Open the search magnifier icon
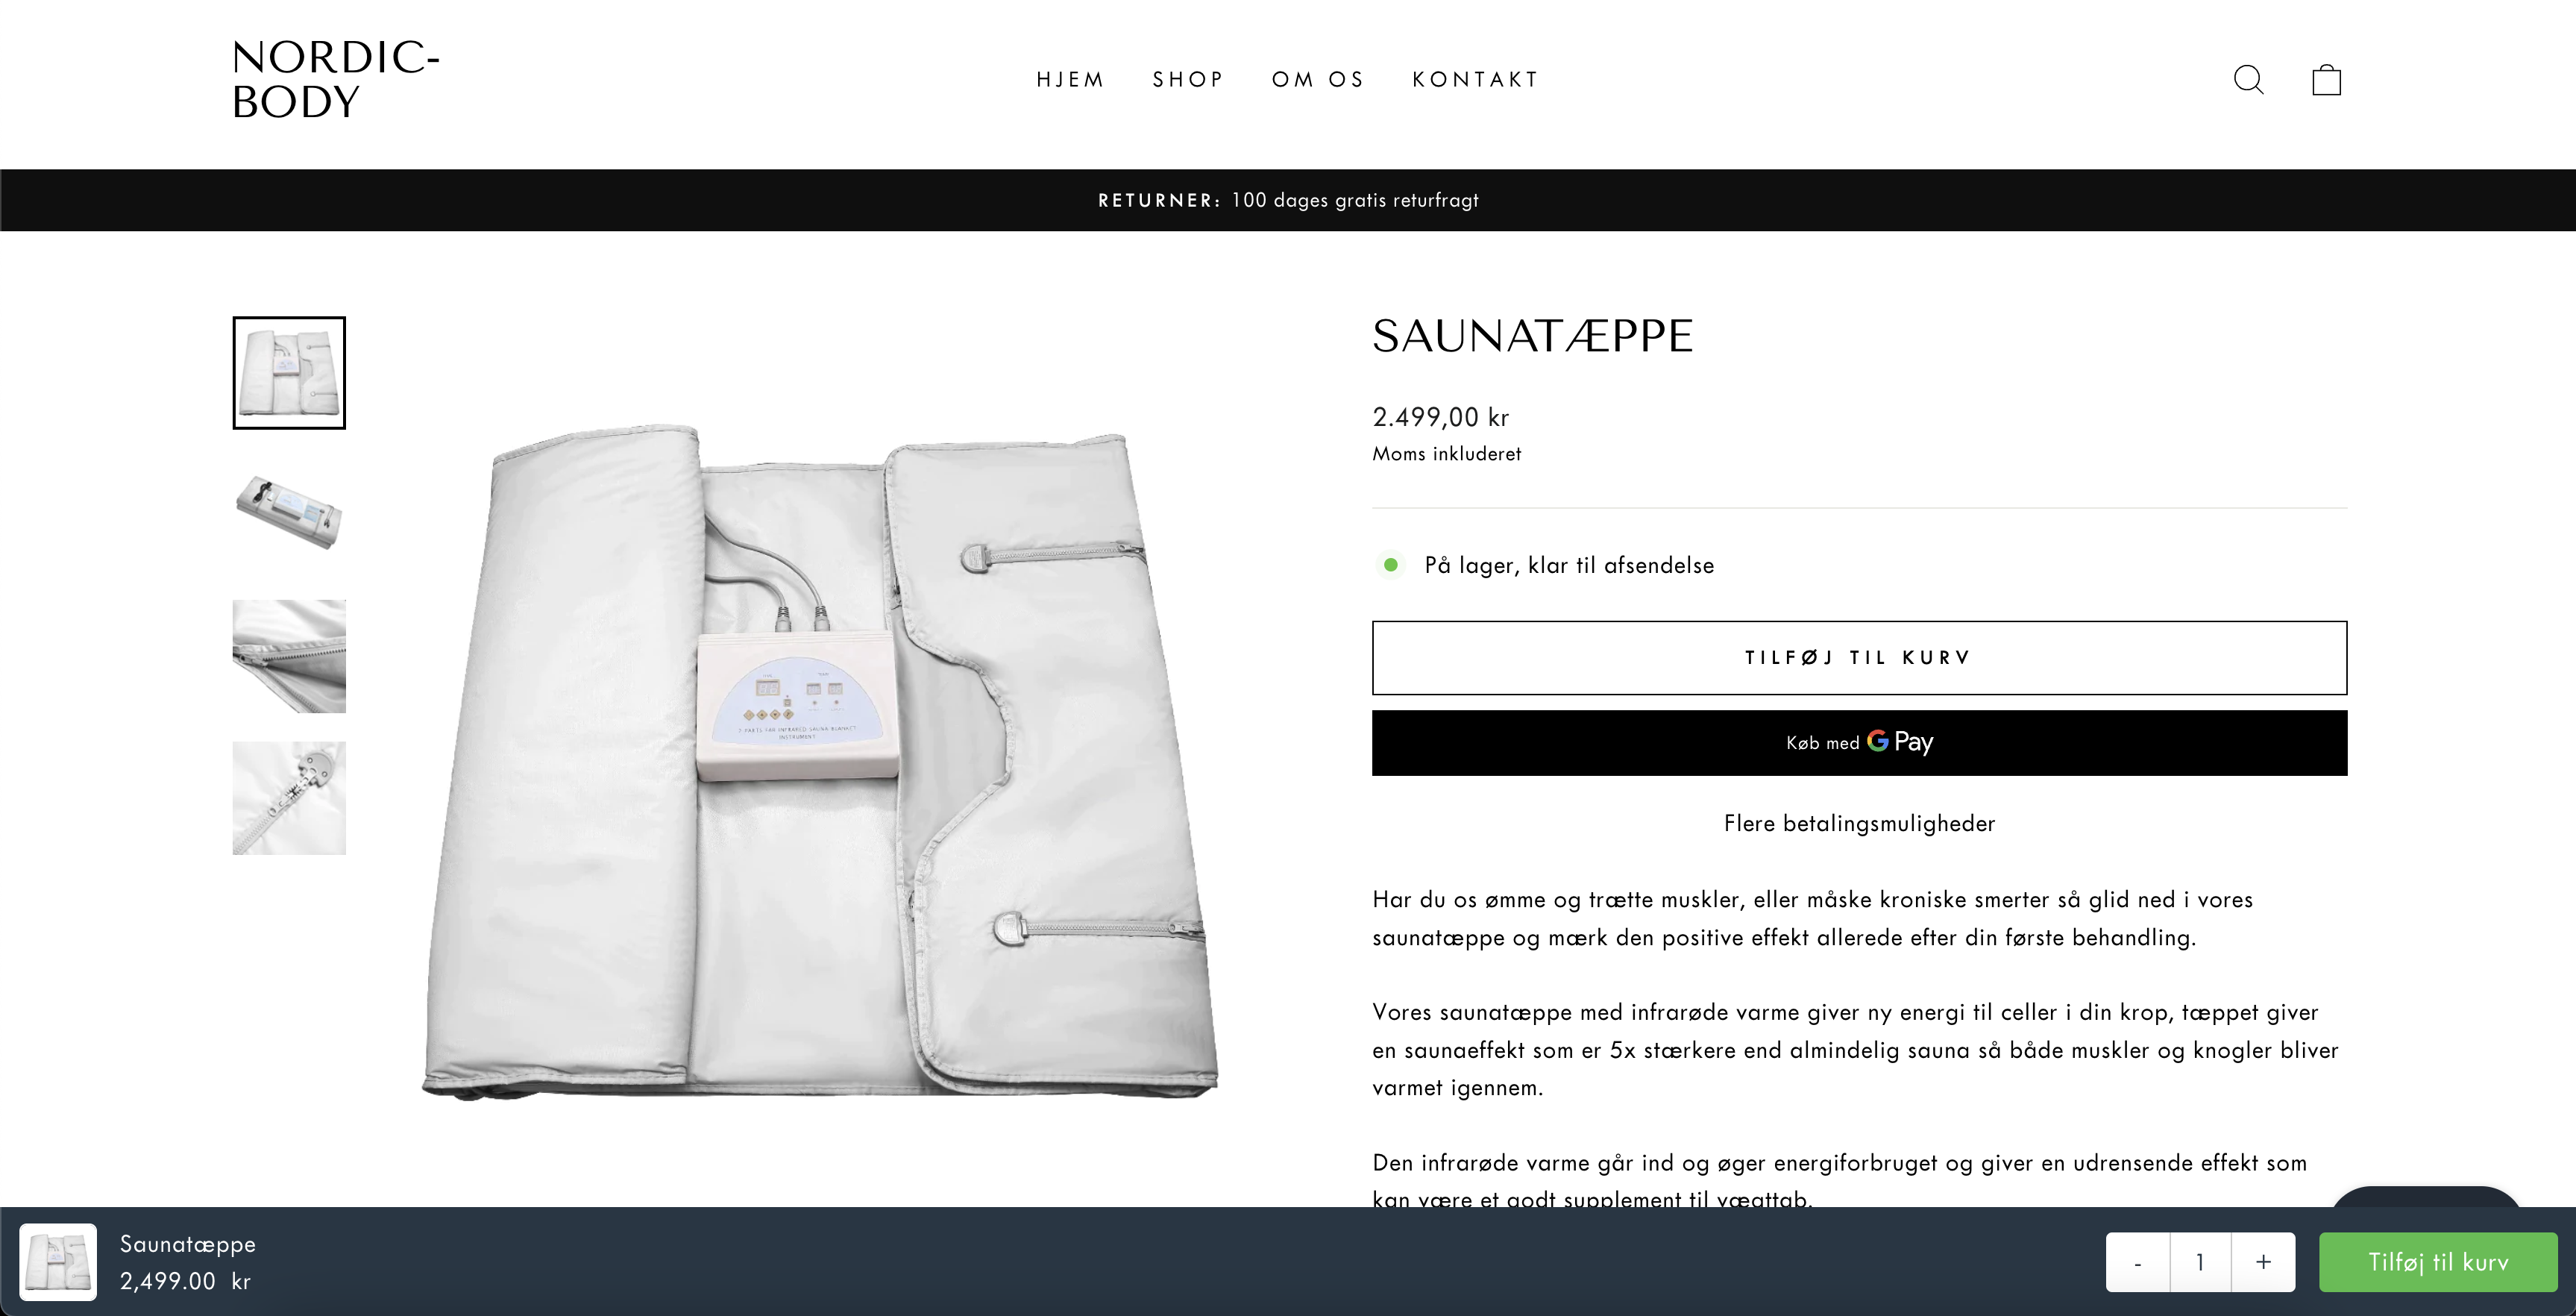Image resolution: width=2576 pixels, height=1316 pixels. (x=2248, y=80)
